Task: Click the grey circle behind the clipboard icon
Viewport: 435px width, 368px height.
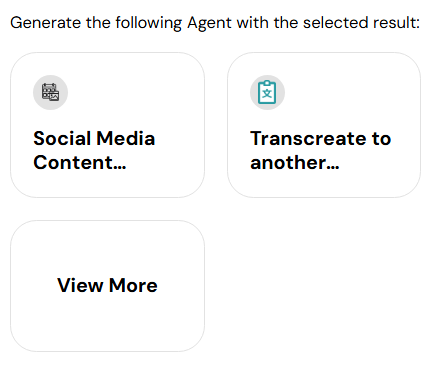Action: 267,92
